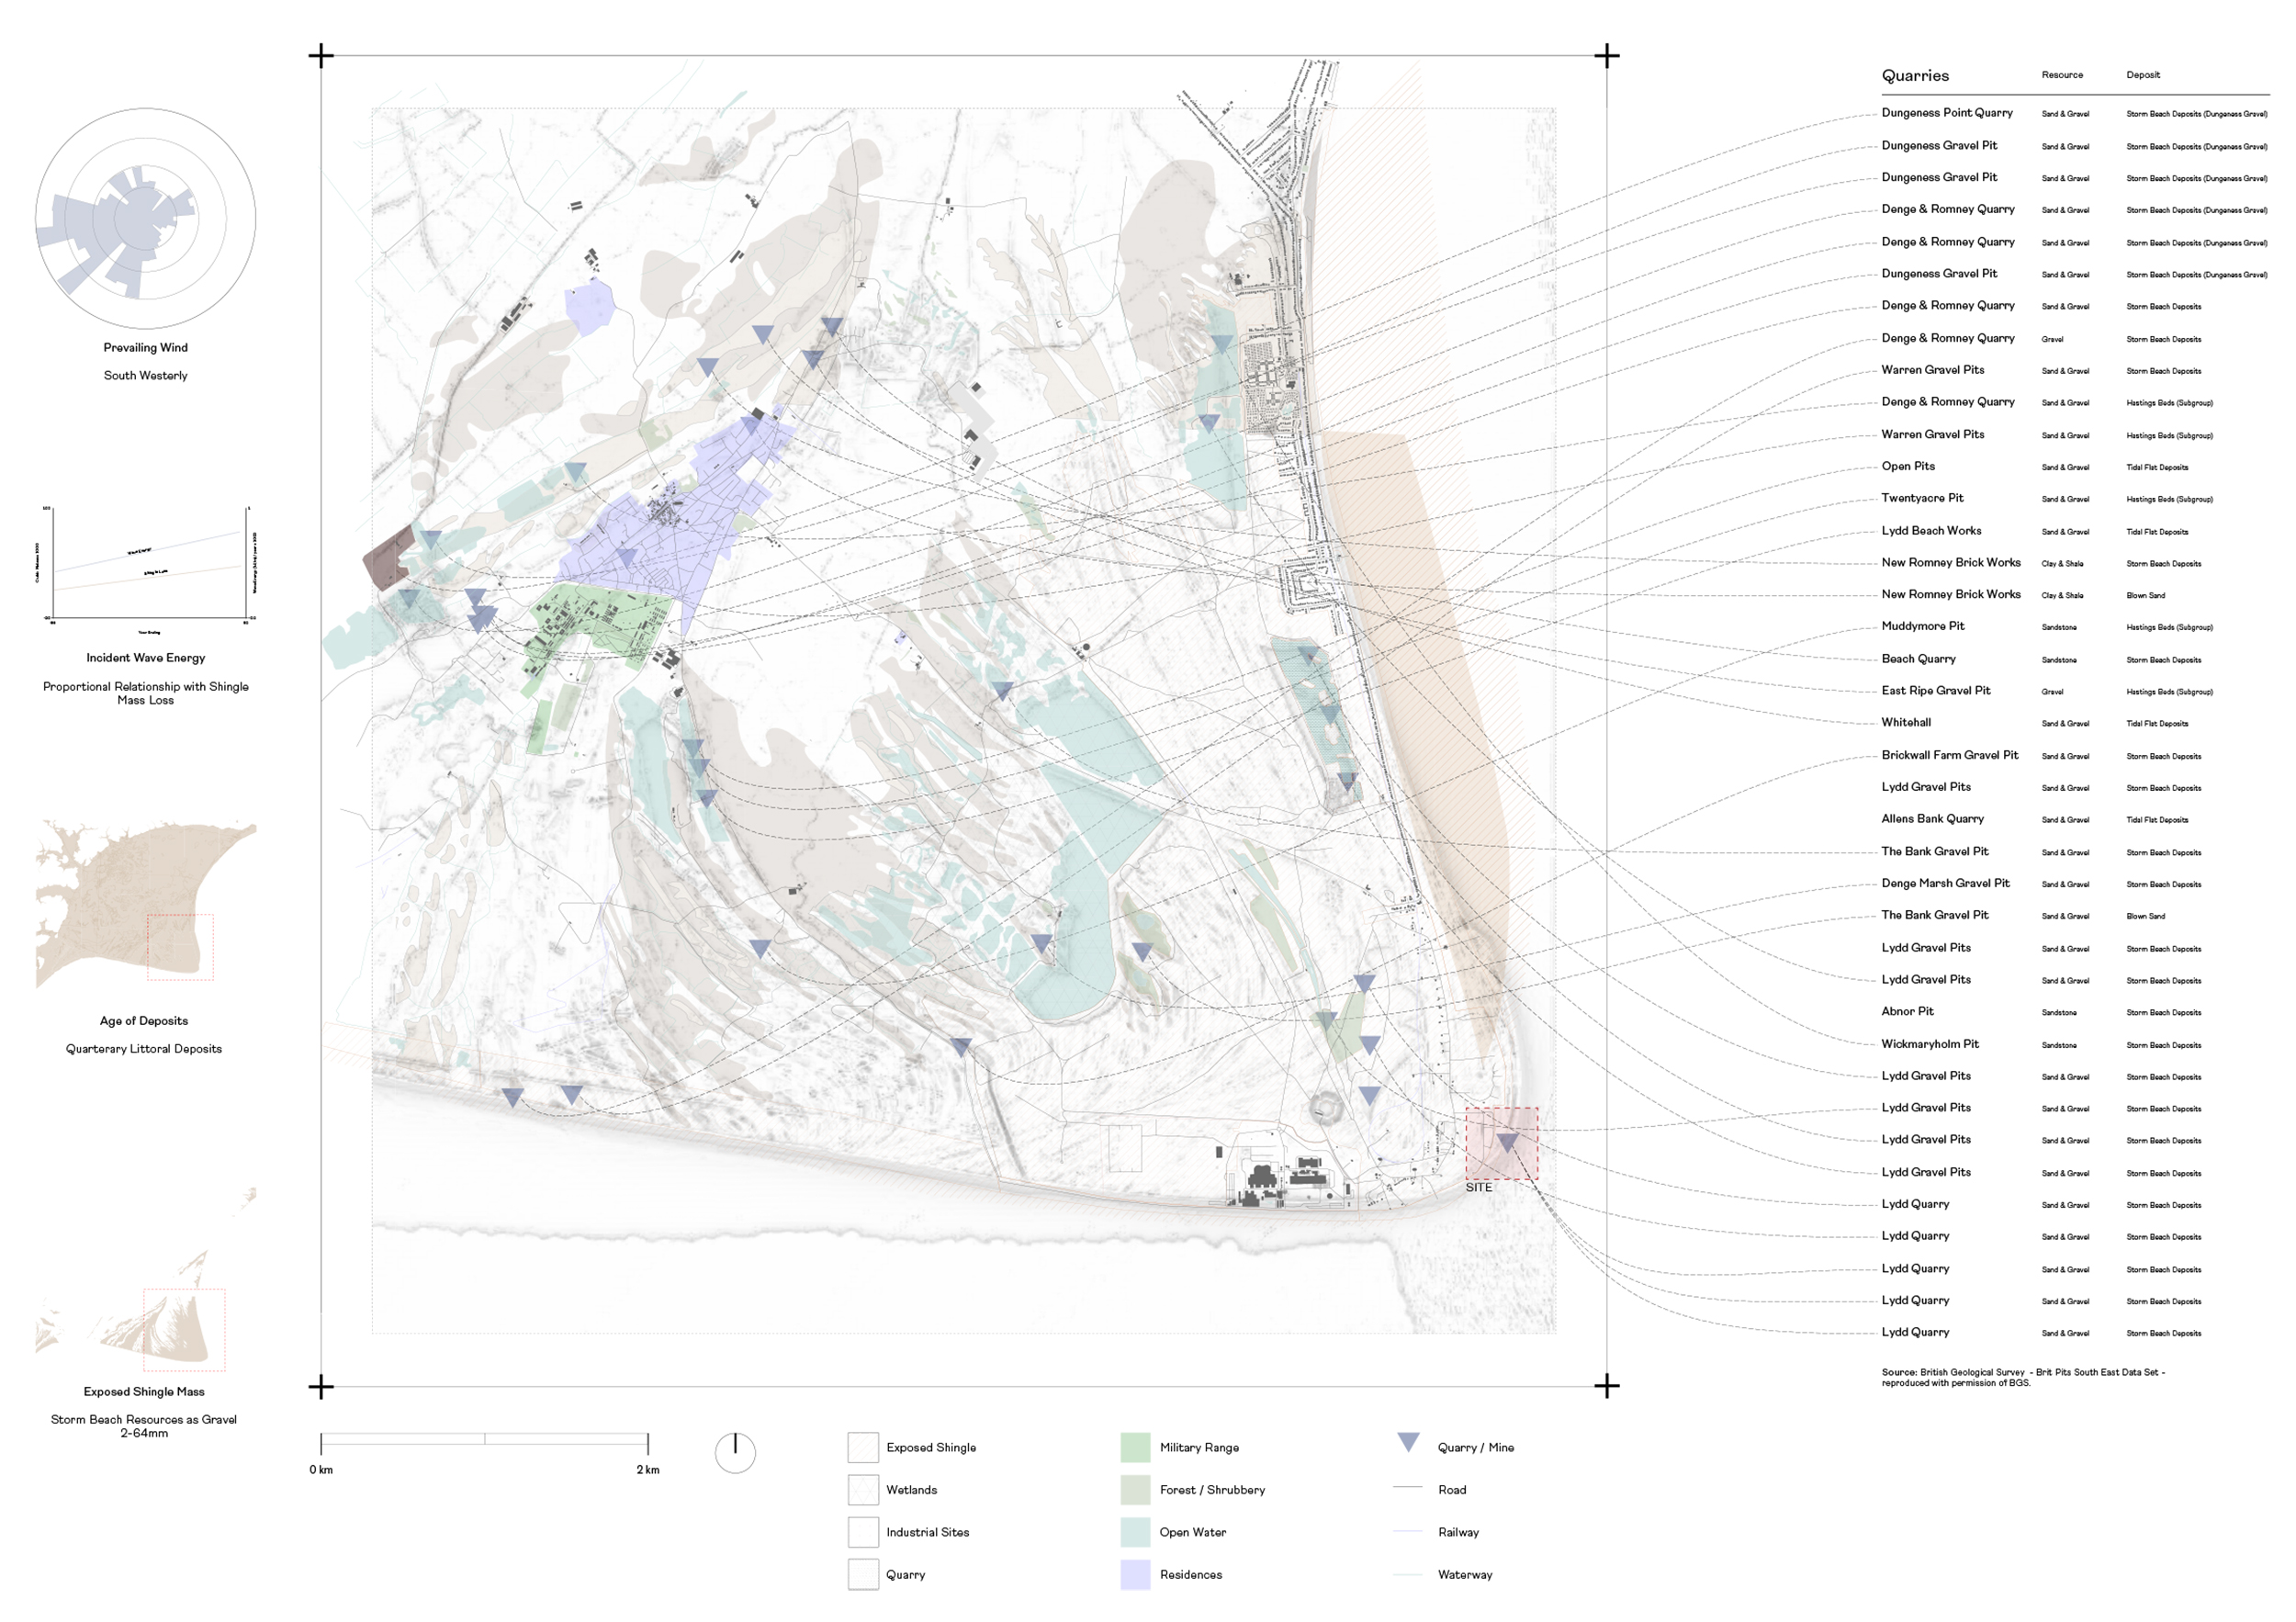Screen dimensions: 2296x1622
Task: Click the Exposed Shingle legend box
Action: tap(863, 1447)
